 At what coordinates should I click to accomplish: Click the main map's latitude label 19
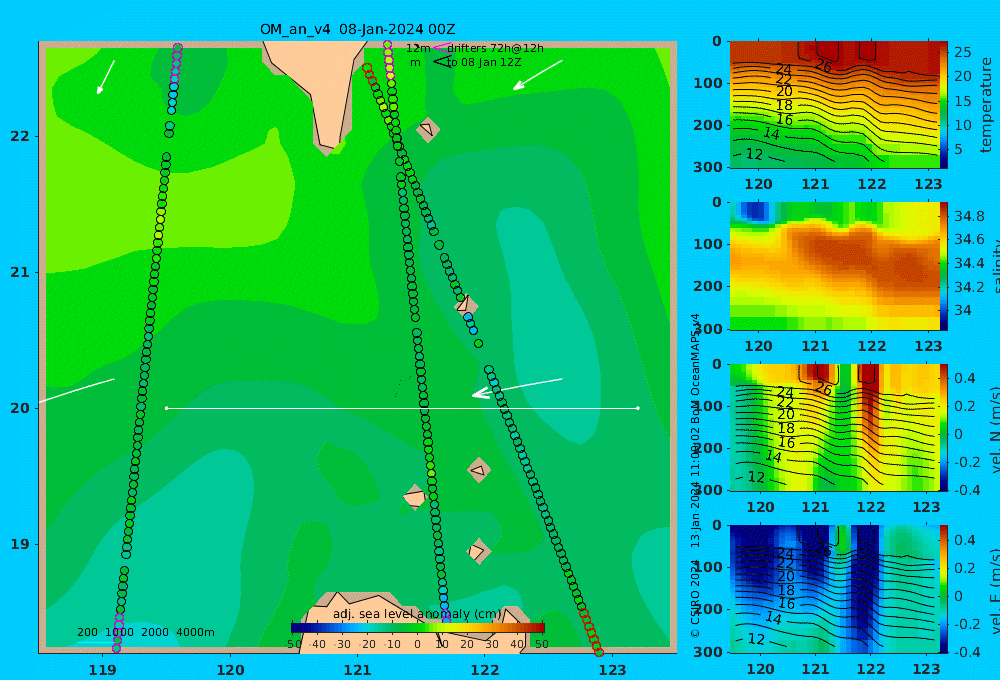pos(20,544)
